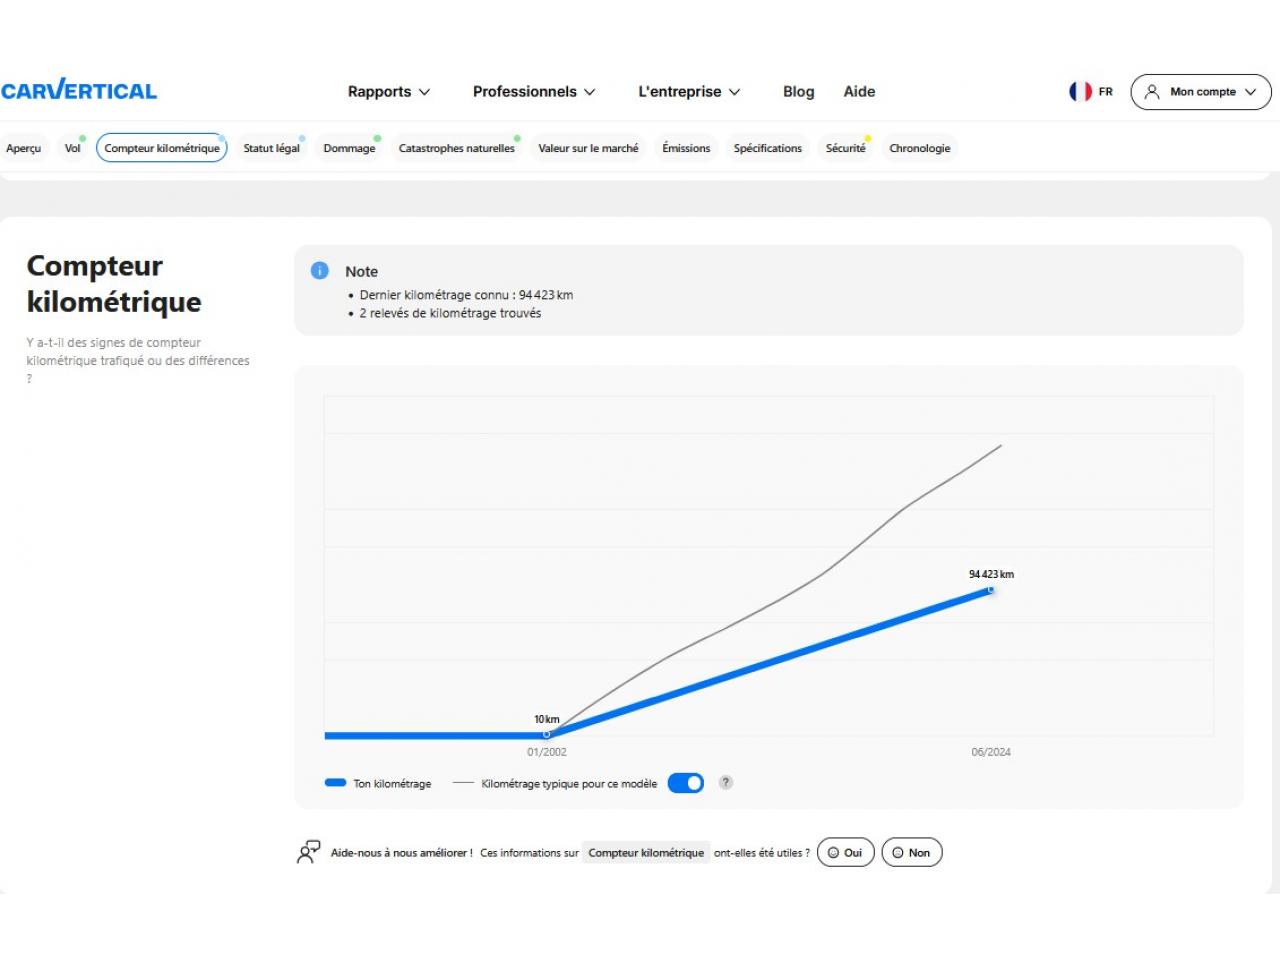
Task: Expand the Rapports dropdown menu
Action: 388,91
